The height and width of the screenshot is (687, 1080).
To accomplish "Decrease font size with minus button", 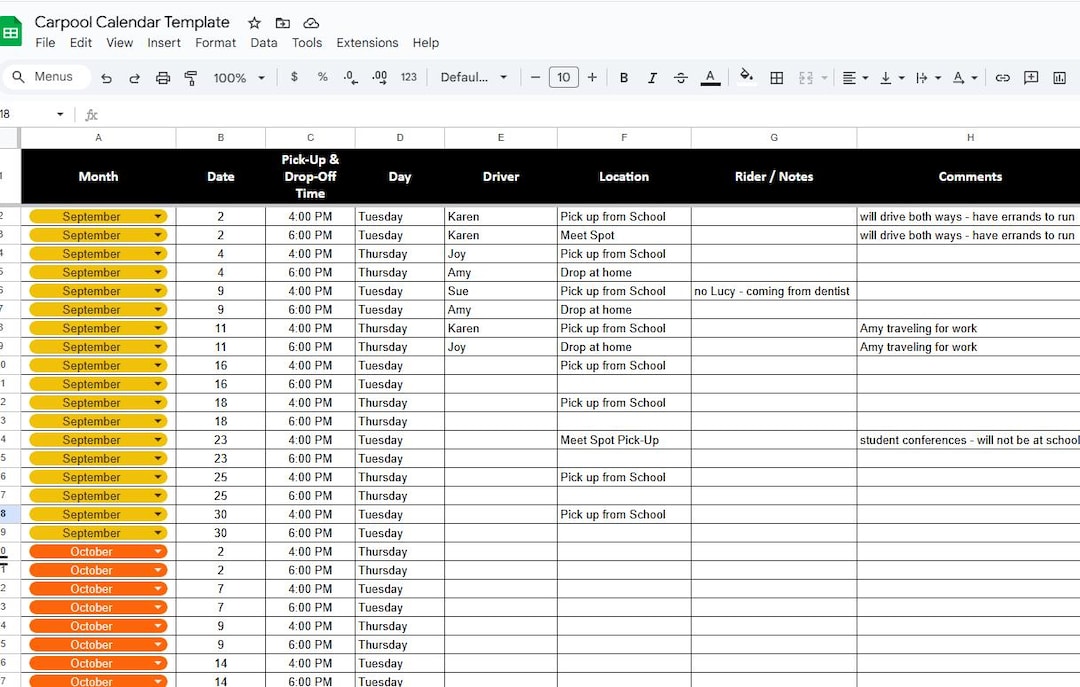I will (x=535, y=77).
